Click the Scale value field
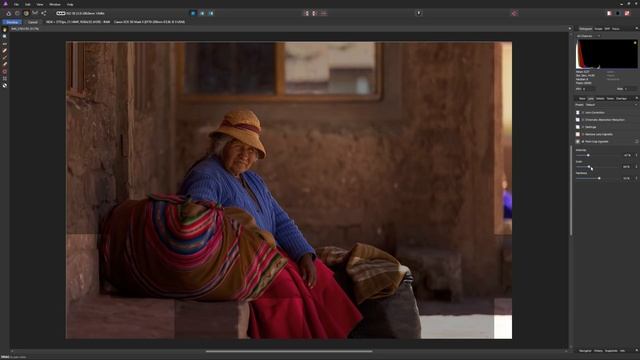 627,167
